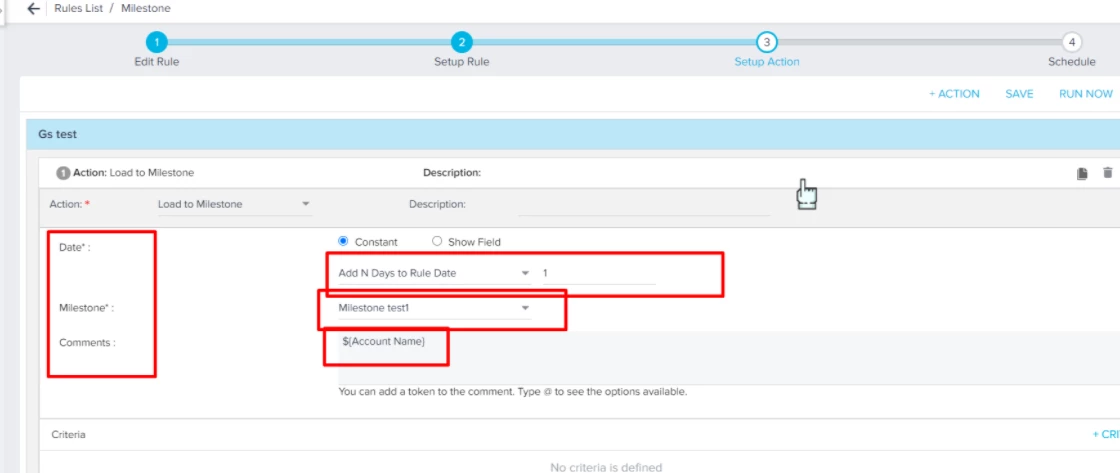Open step 3 Setup Action
Screen dimensions: 1120x473
[x=766, y=42]
